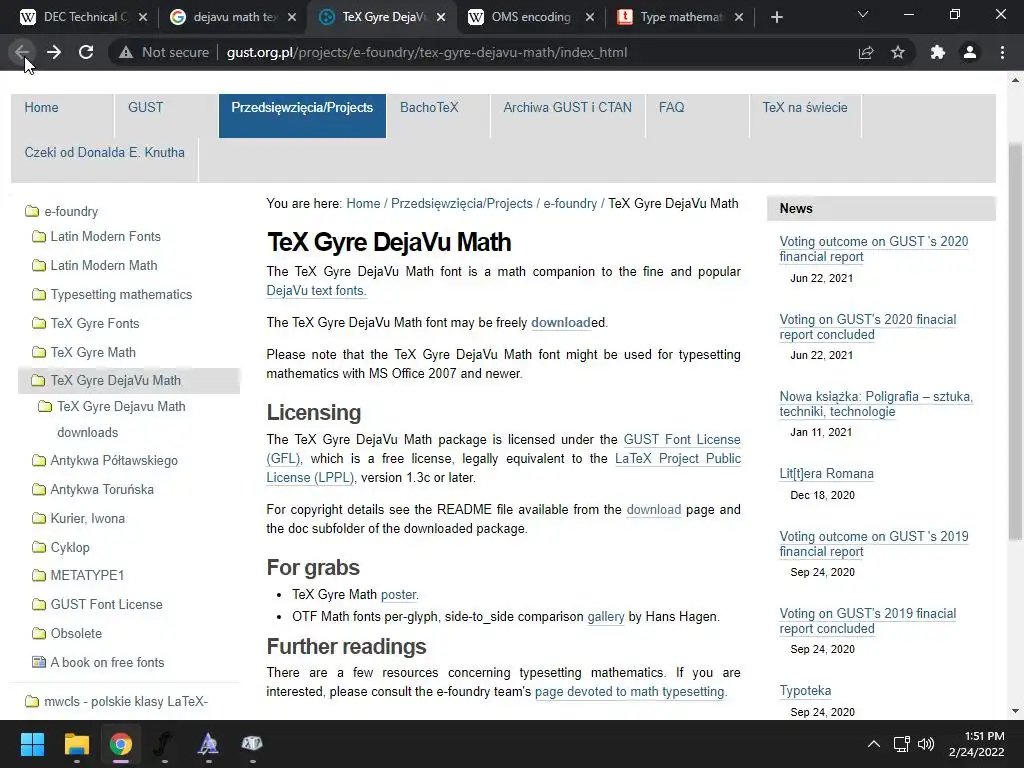Open Antykwa Toruńska sidebar entry
The width and height of the screenshot is (1024, 768).
(102, 490)
